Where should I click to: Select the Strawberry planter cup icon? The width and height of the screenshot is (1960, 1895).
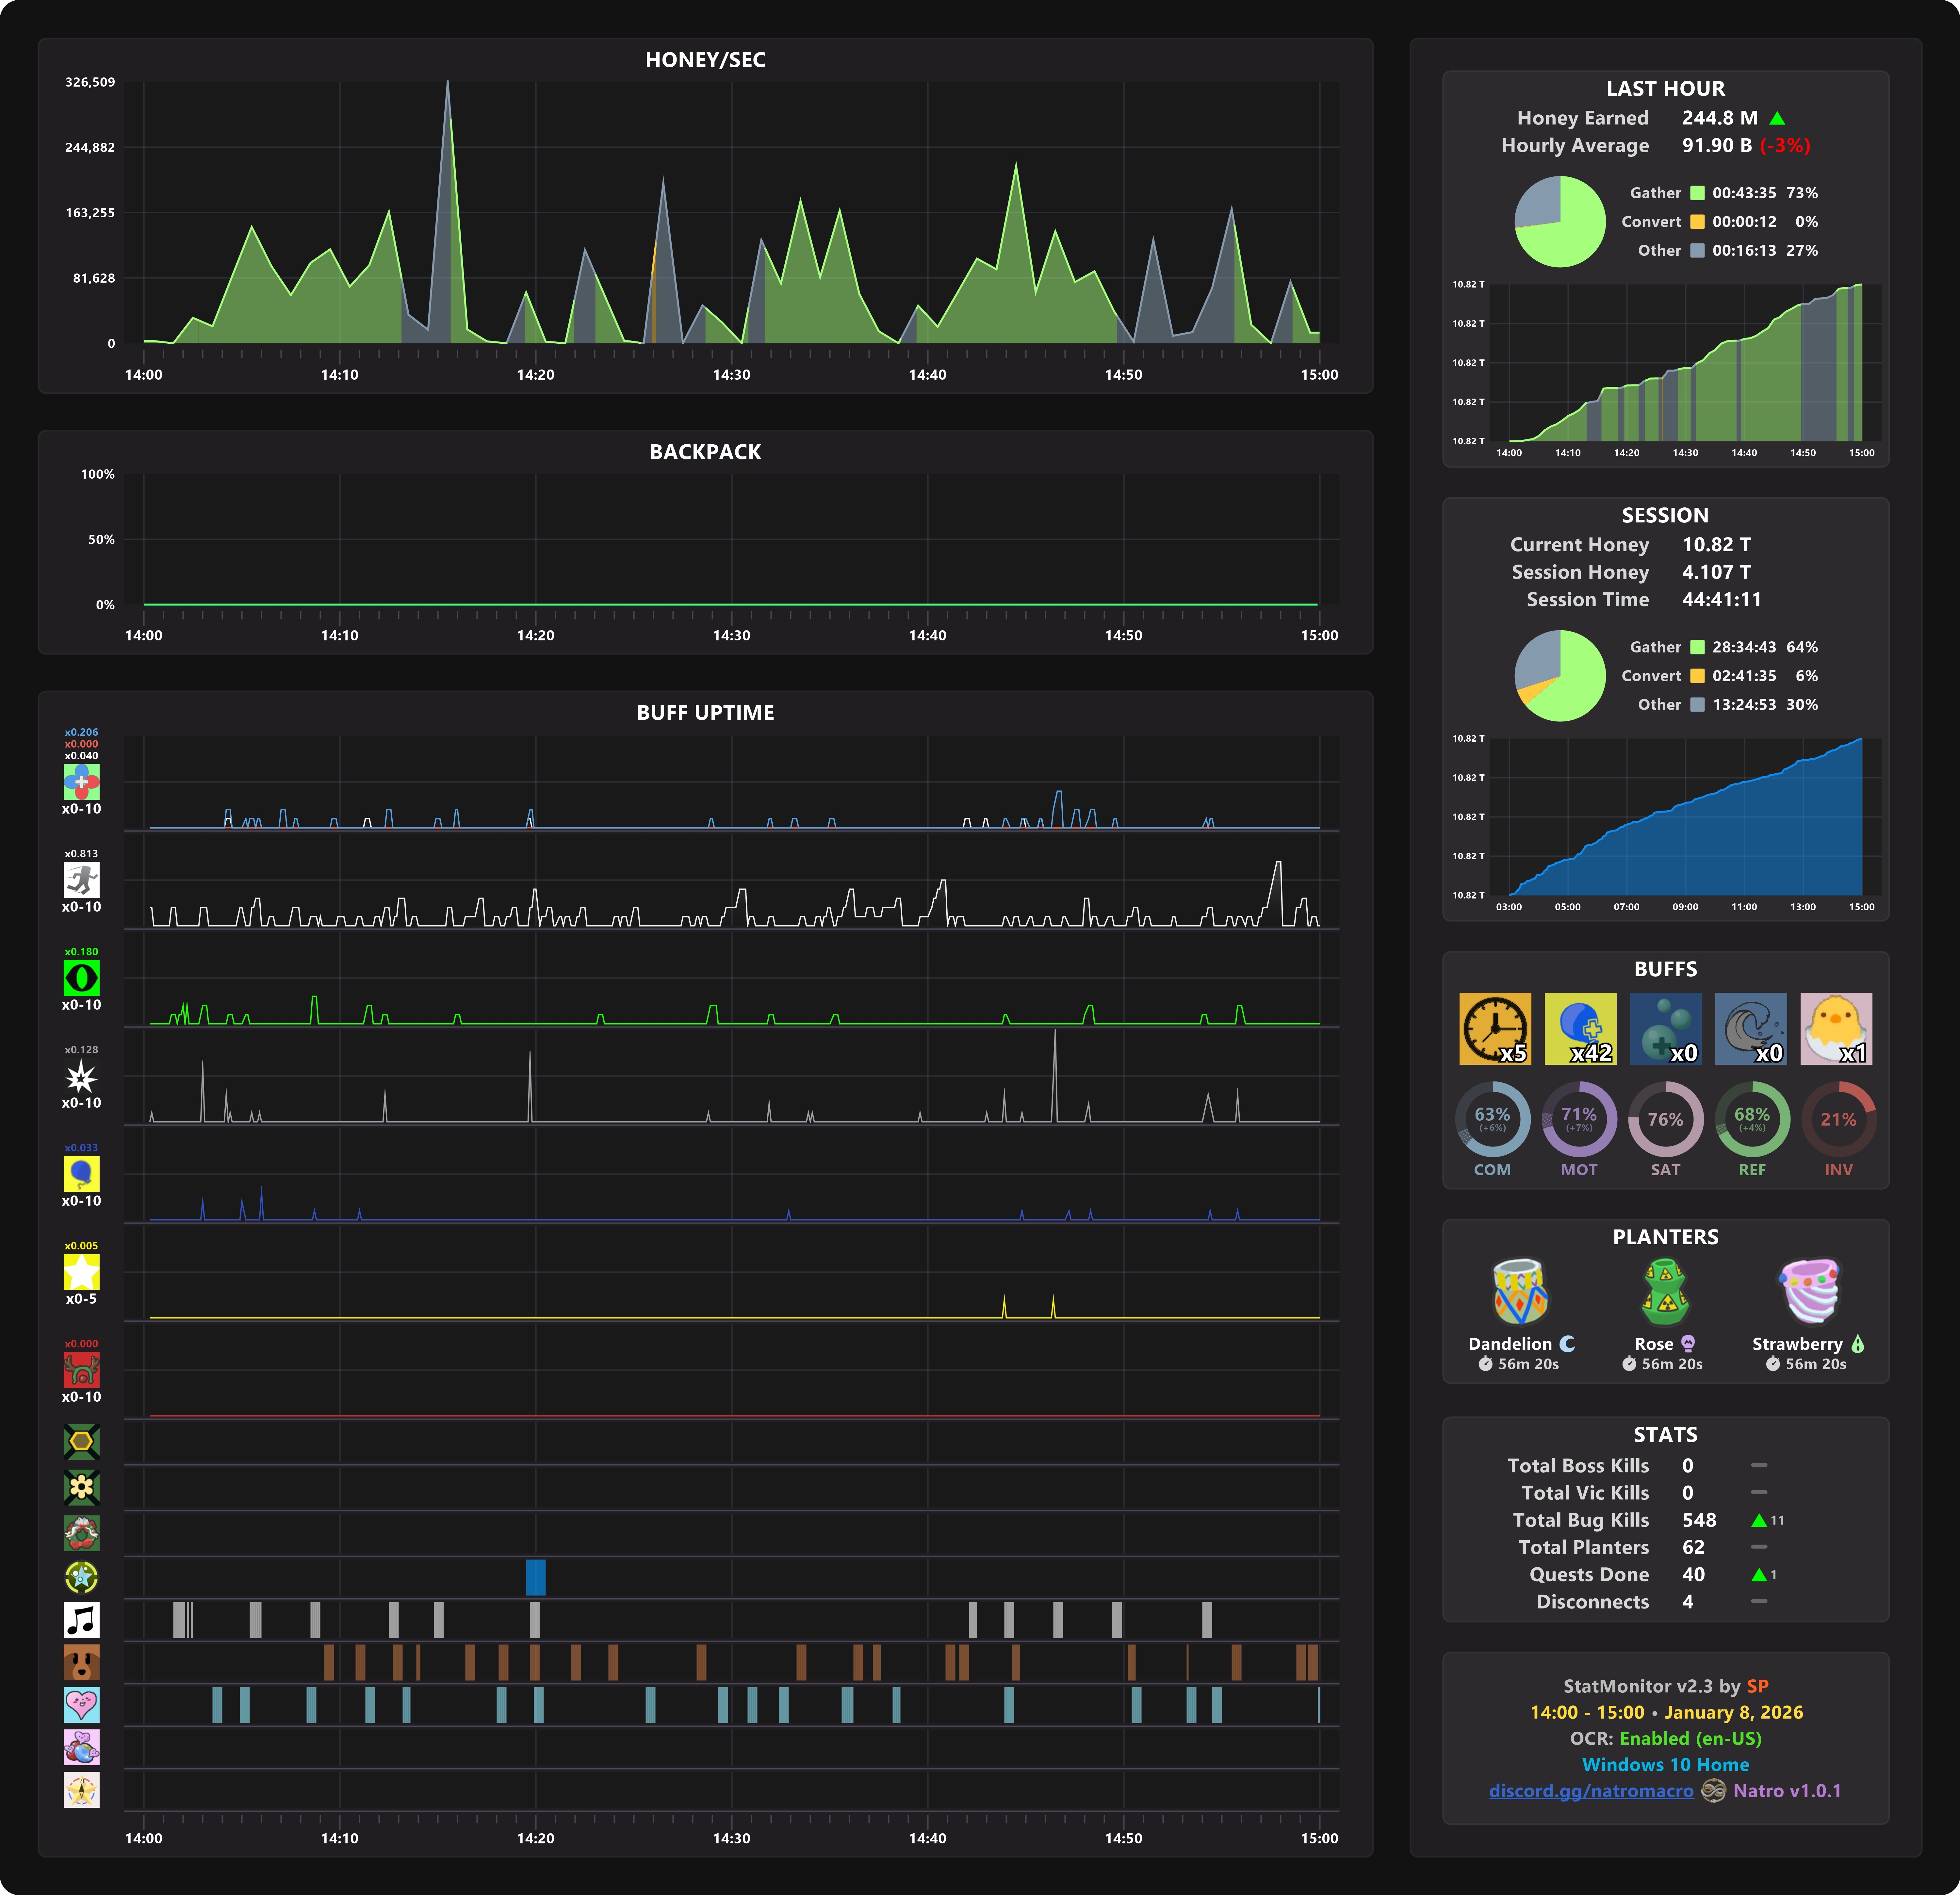pyautogui.click(x=1809, y=1292)
